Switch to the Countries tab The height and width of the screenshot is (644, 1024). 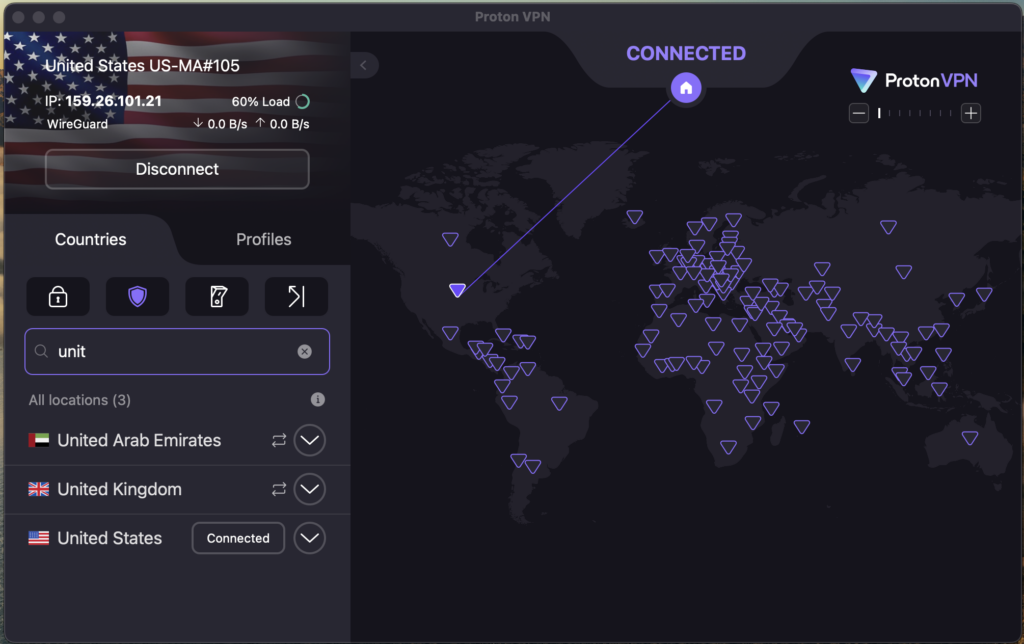[x=91, y=239]
